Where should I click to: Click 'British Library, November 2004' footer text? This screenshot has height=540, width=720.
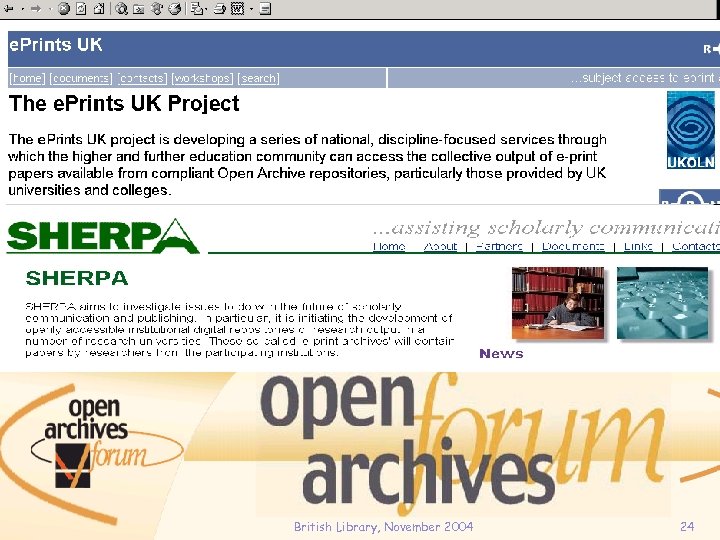pyautogui.click(x=383, y=527)
